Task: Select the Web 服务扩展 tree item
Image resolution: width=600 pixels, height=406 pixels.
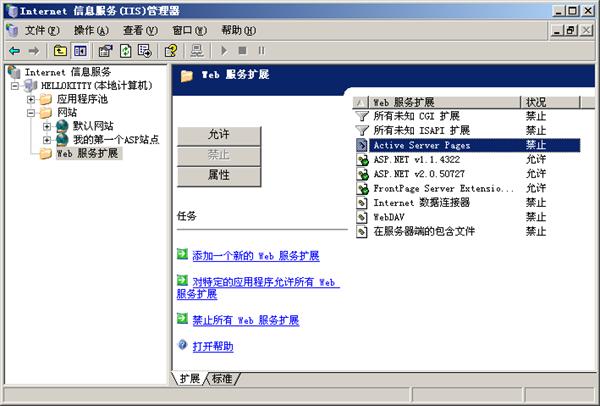Action: click(x=87, y=153)
